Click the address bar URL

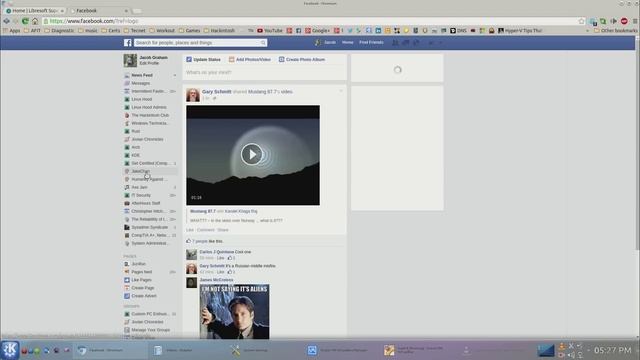point(94,21)
